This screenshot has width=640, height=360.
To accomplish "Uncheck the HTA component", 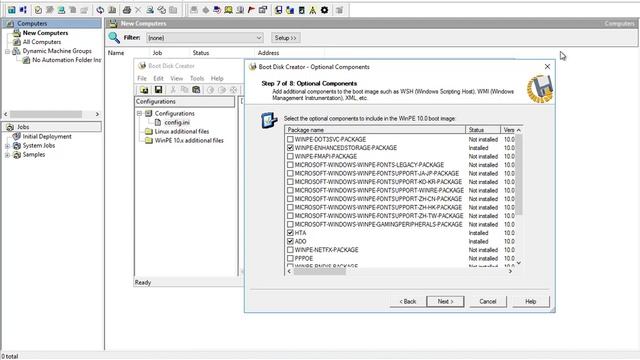I will click(x=290, y=233).
